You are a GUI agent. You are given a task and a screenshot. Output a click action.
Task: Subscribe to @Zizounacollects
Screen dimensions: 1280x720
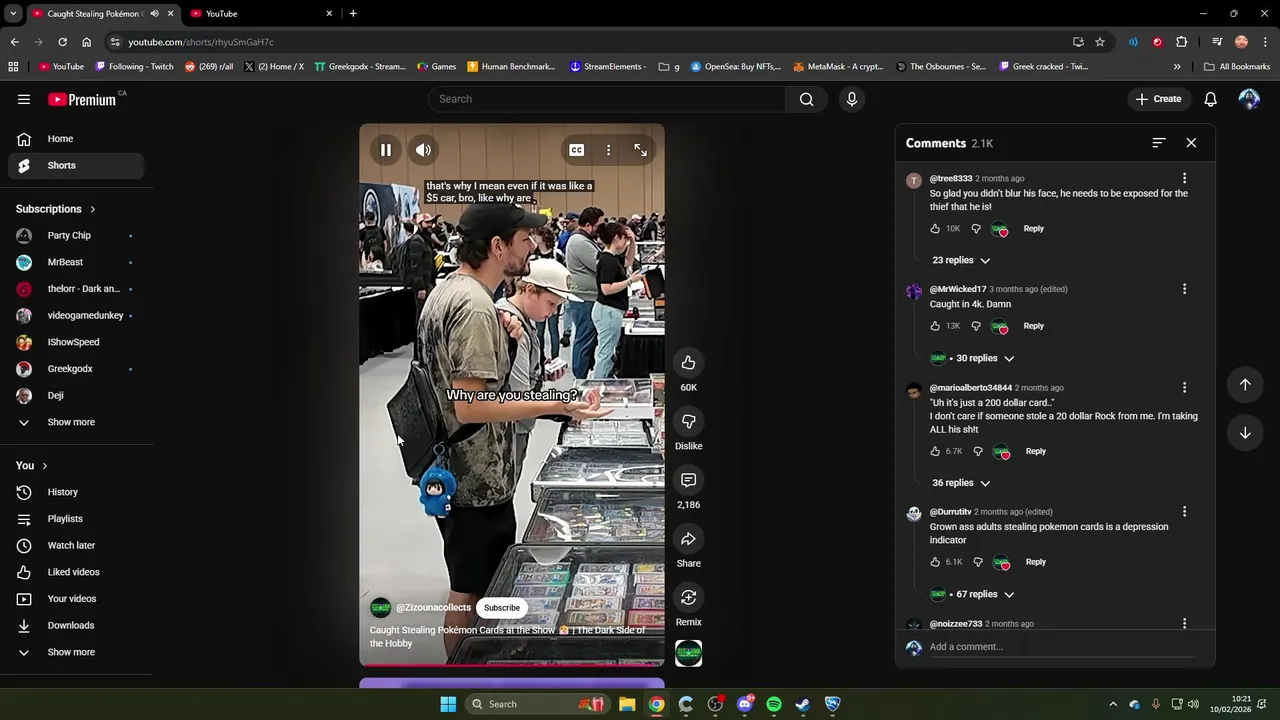click(x=502, y=608)
